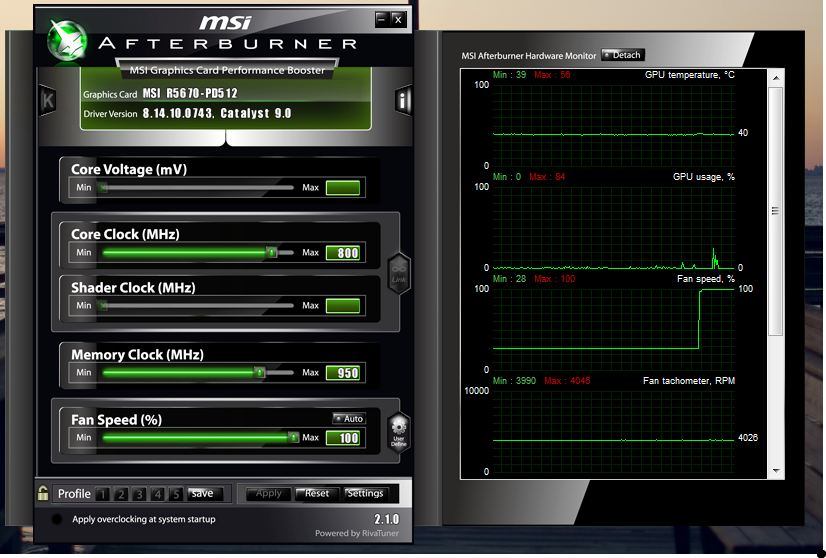This screenshot has height=558, width=826.
Task: Click the Max : 84 GPU usage reading
Action: pyautogui.click(x=547, y=177)
